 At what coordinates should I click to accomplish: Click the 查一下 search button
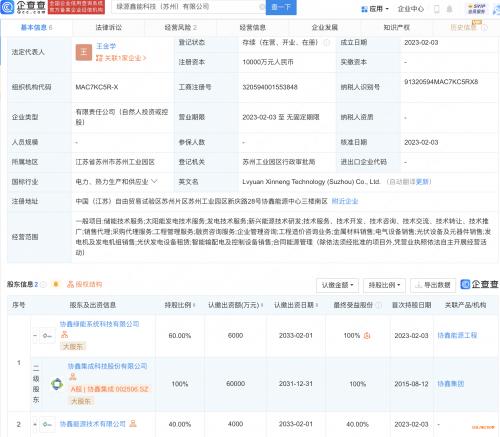(x=281, y=7)
